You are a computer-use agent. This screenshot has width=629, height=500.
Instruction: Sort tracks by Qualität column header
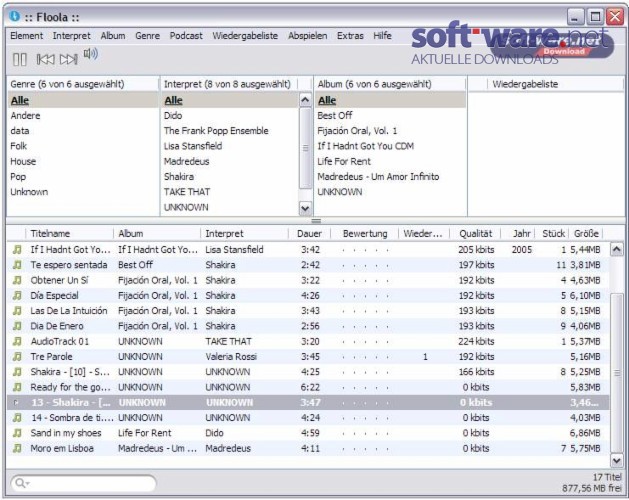pyautogui.click(x=475, y=234)
